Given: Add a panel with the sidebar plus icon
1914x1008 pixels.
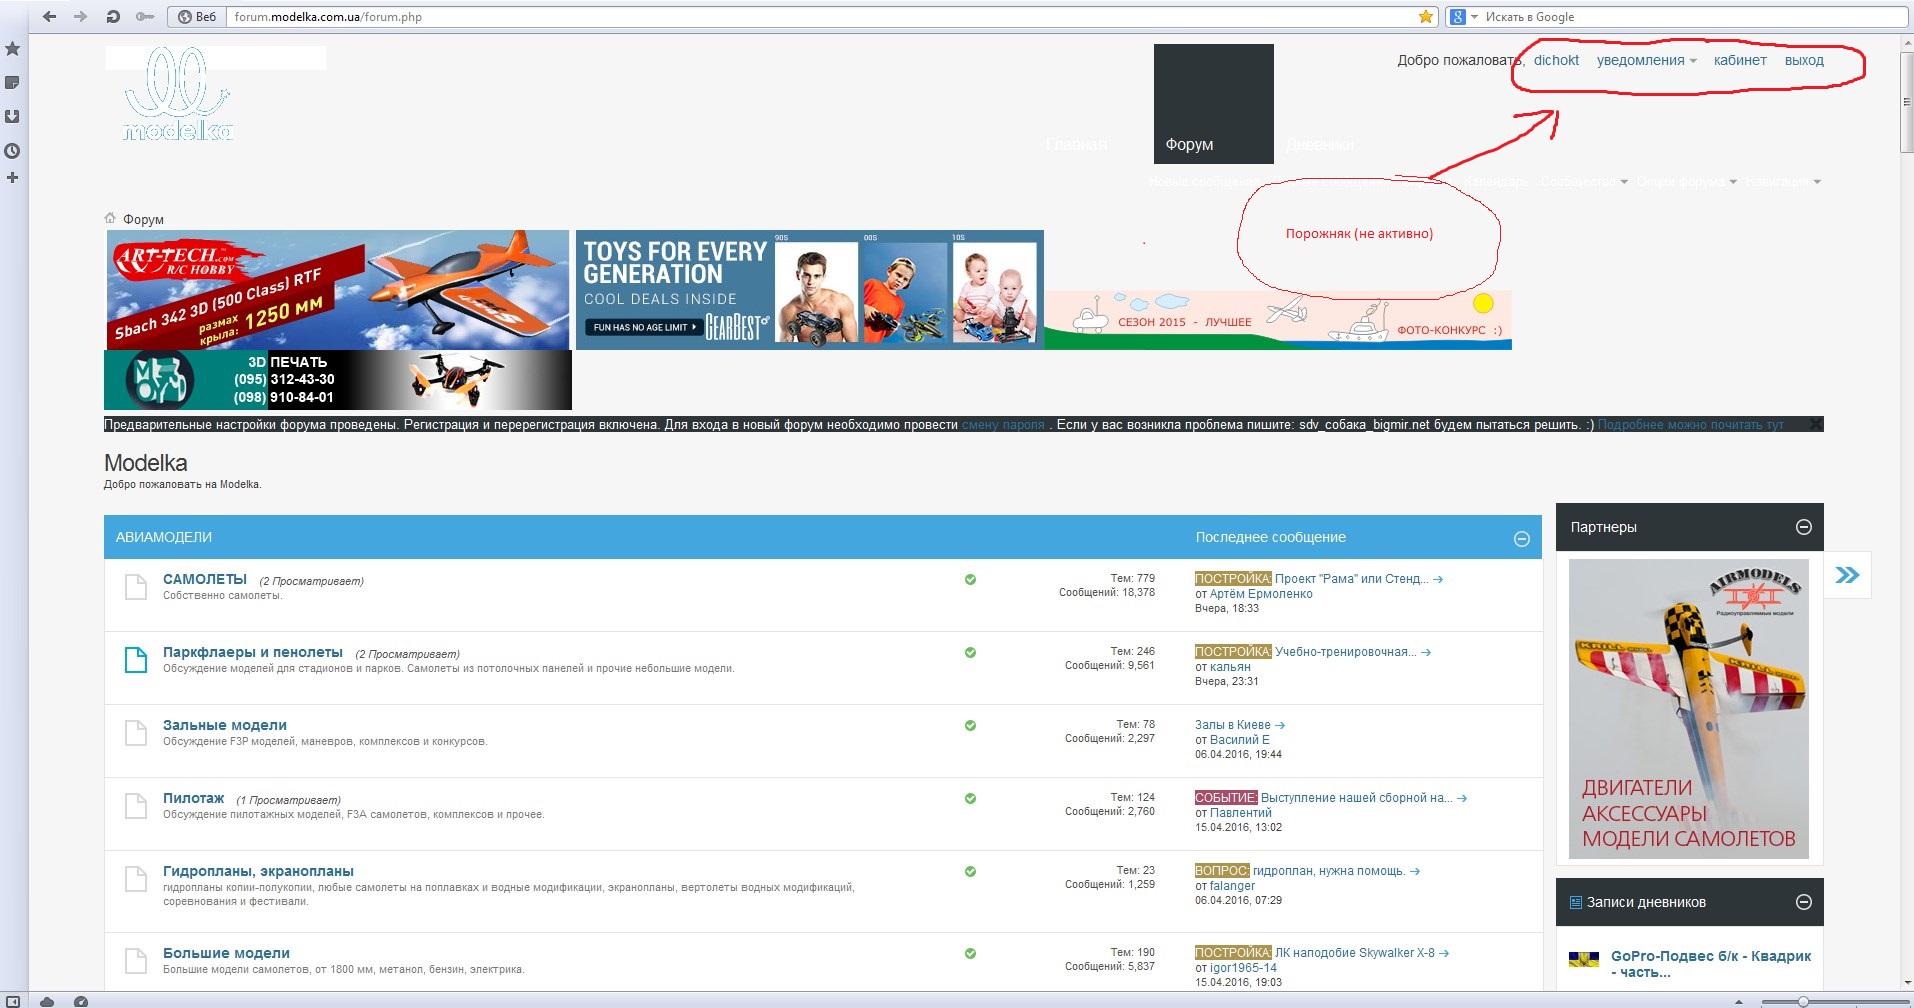Looking at the screenshot, I should 12,178.
